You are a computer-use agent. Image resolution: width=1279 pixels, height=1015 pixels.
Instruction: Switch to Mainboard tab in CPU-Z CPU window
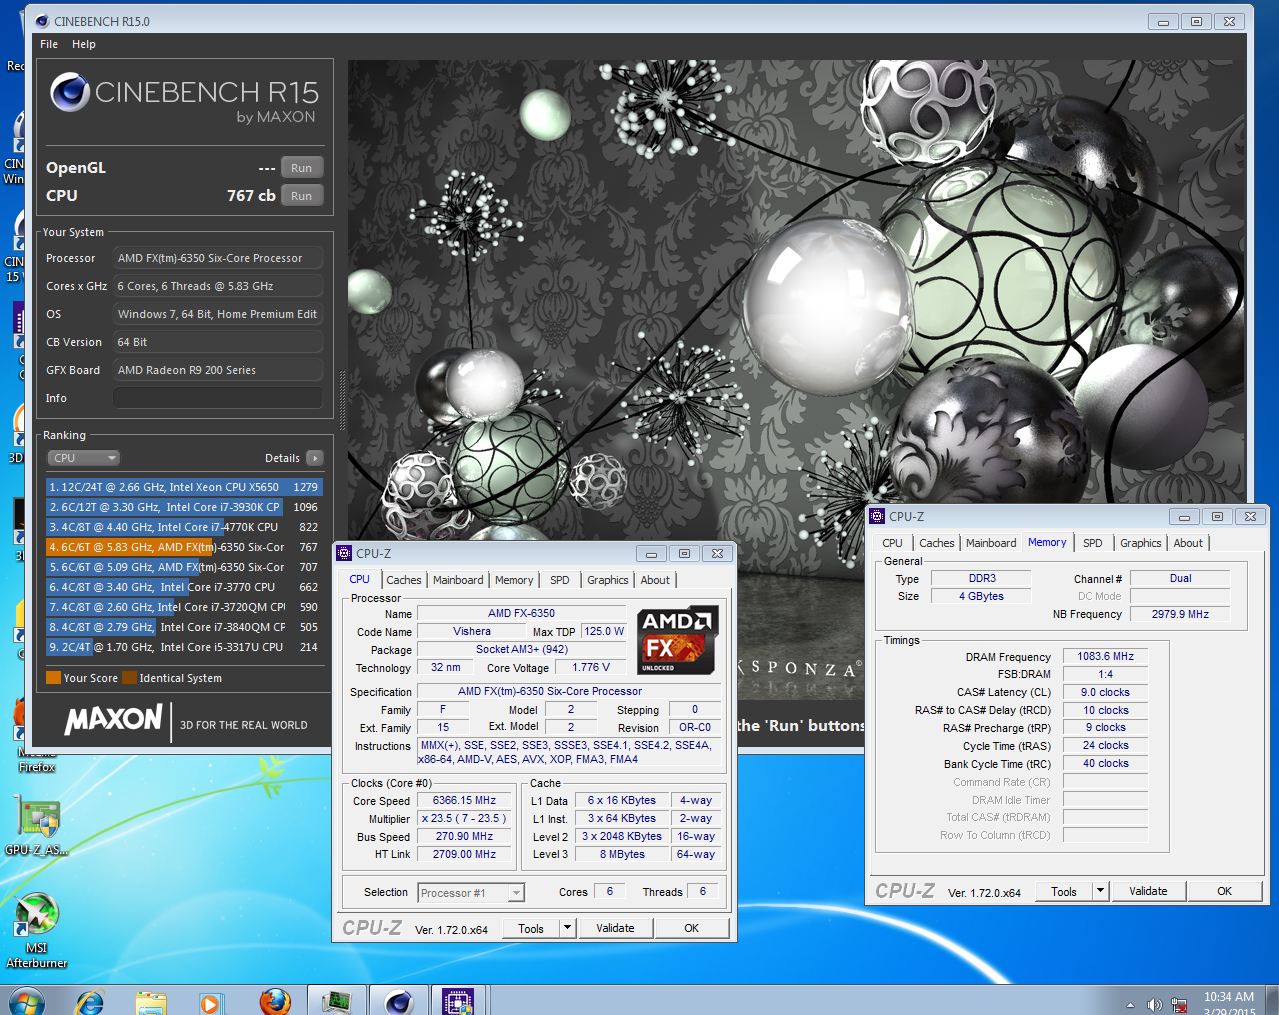click(458, 580)
